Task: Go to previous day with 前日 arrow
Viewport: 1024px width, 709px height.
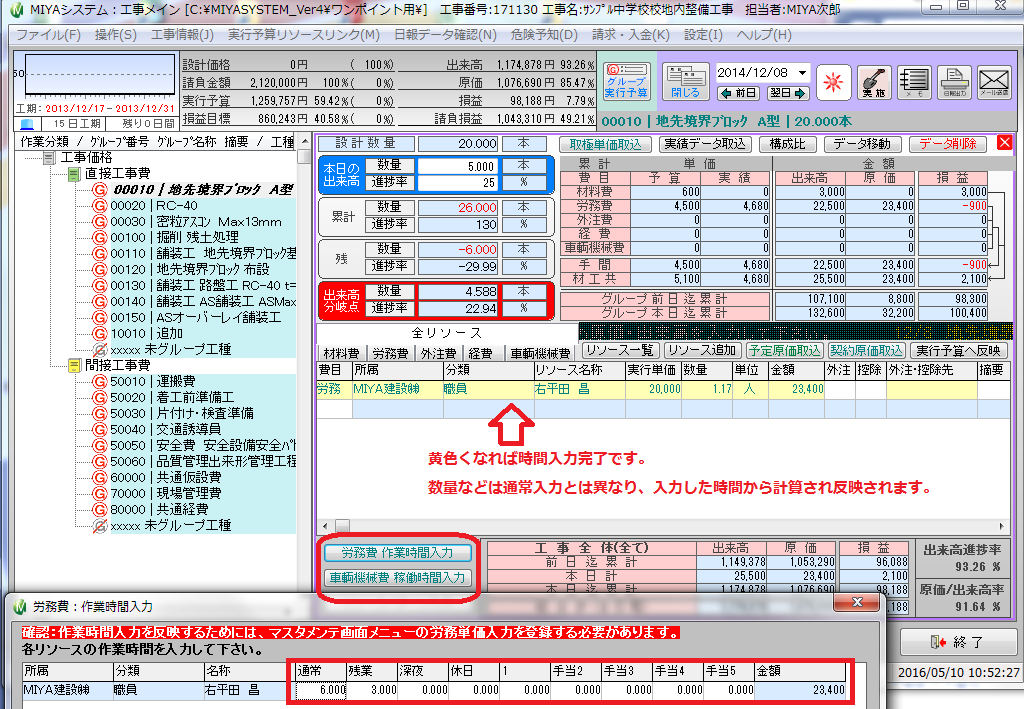Action: (x=739, y=93)
